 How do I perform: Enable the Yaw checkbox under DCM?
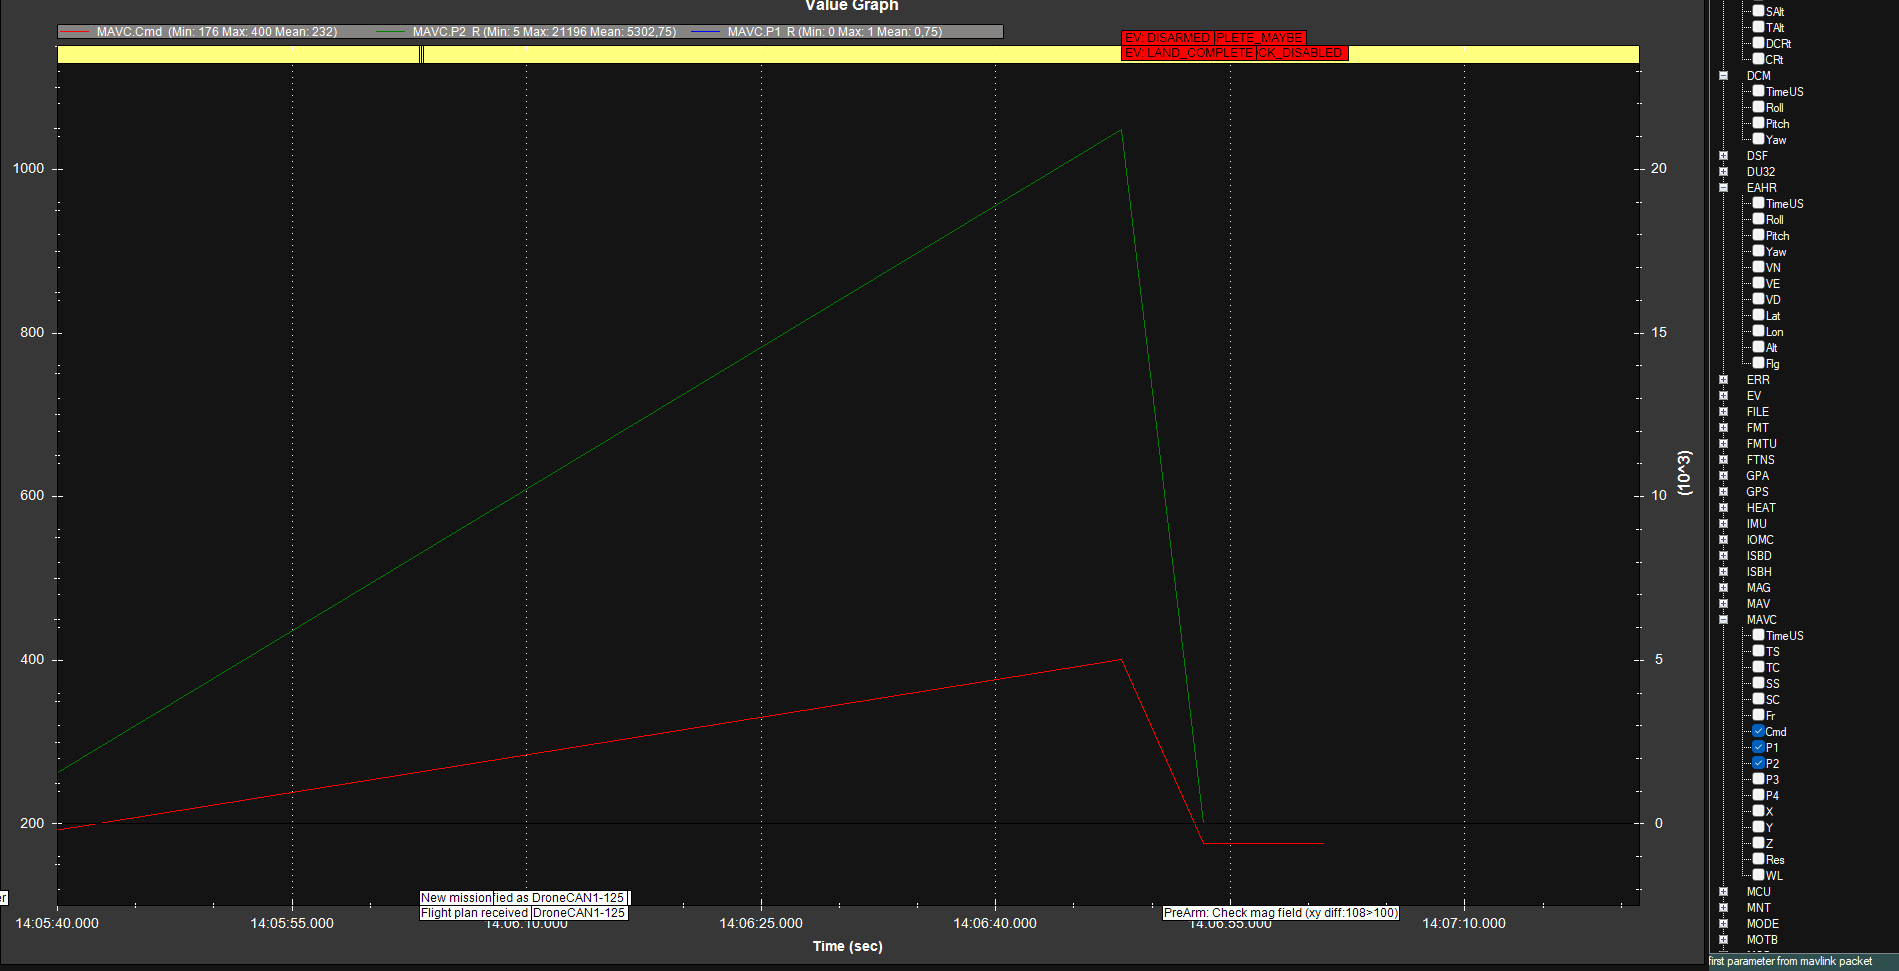(x=1758, y=140)
